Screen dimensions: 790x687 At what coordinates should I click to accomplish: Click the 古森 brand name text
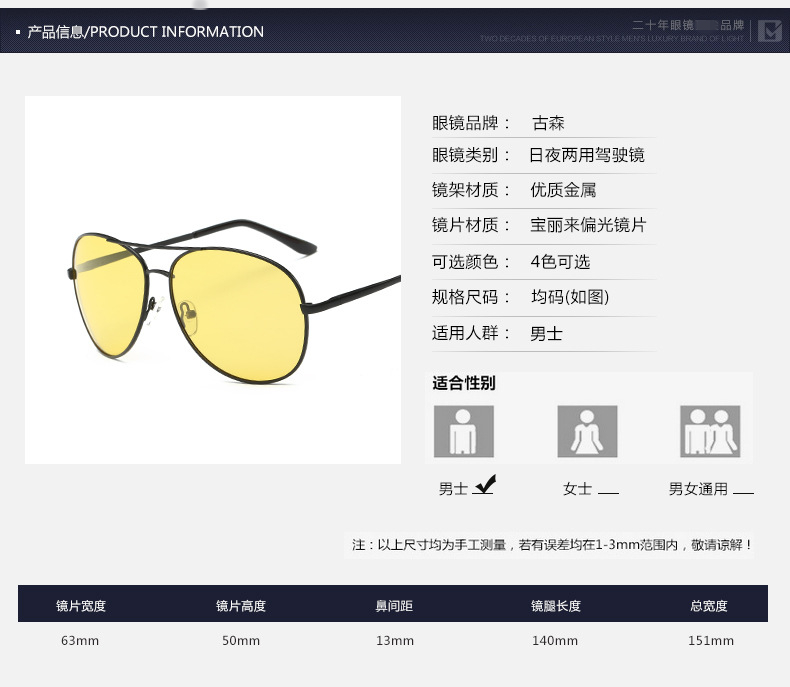click(x=548, y=123)
